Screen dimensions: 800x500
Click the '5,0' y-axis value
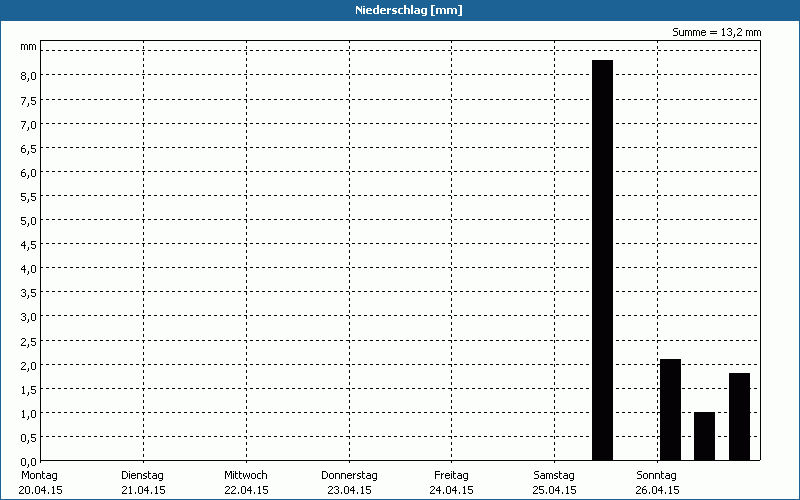[x=29, y=220]
